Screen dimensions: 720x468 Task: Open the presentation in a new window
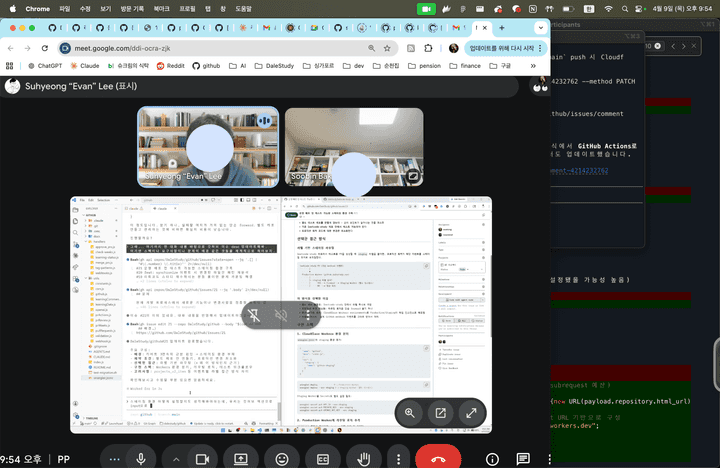click(x=440, y=413)
